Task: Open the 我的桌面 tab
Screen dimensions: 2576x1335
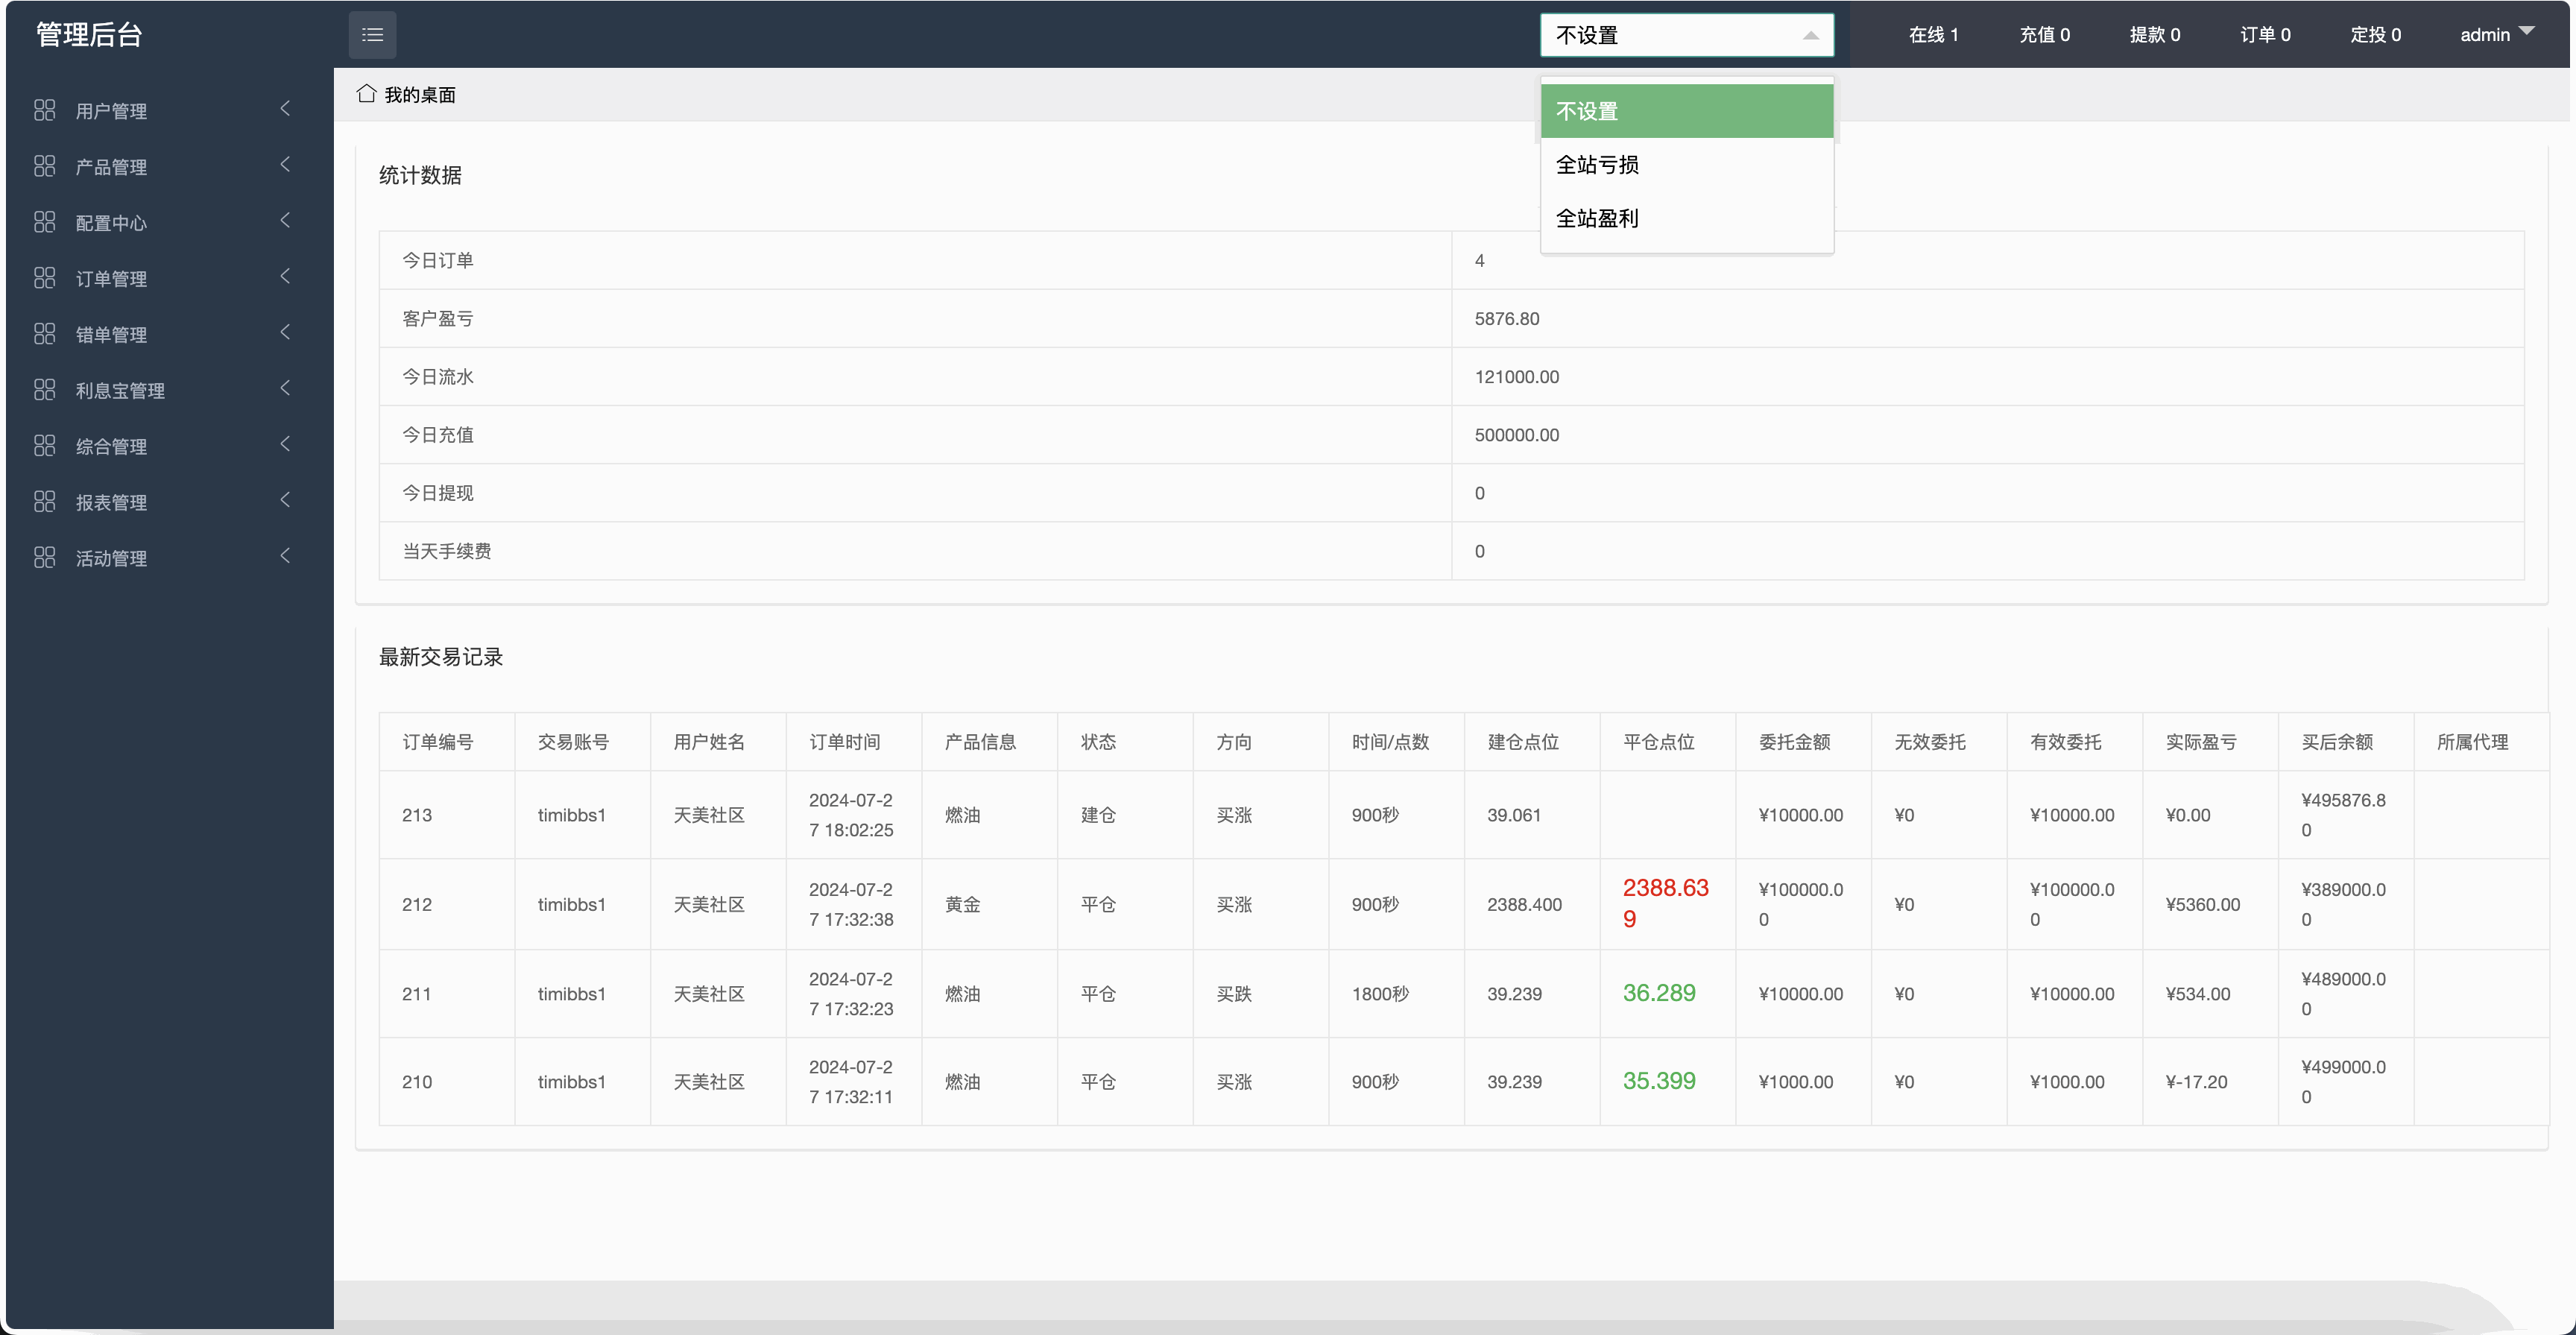Action: (420, 95)
